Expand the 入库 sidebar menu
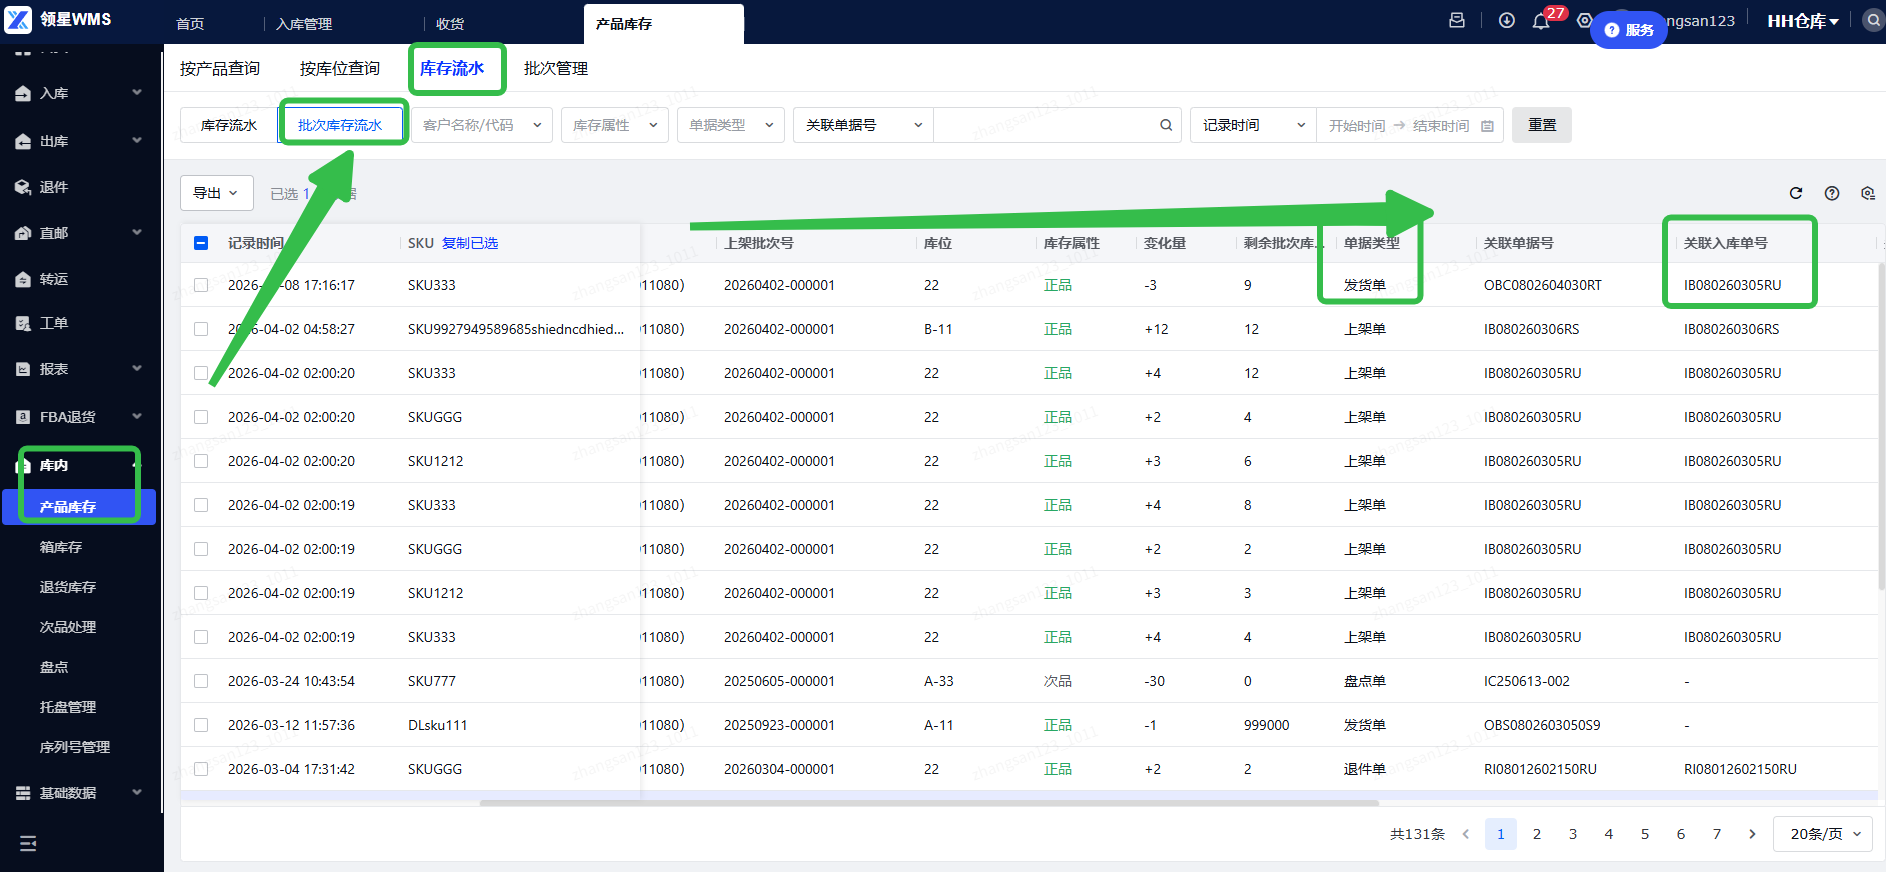The height and width of the screenshot is (872, 1886). [78, 93]
